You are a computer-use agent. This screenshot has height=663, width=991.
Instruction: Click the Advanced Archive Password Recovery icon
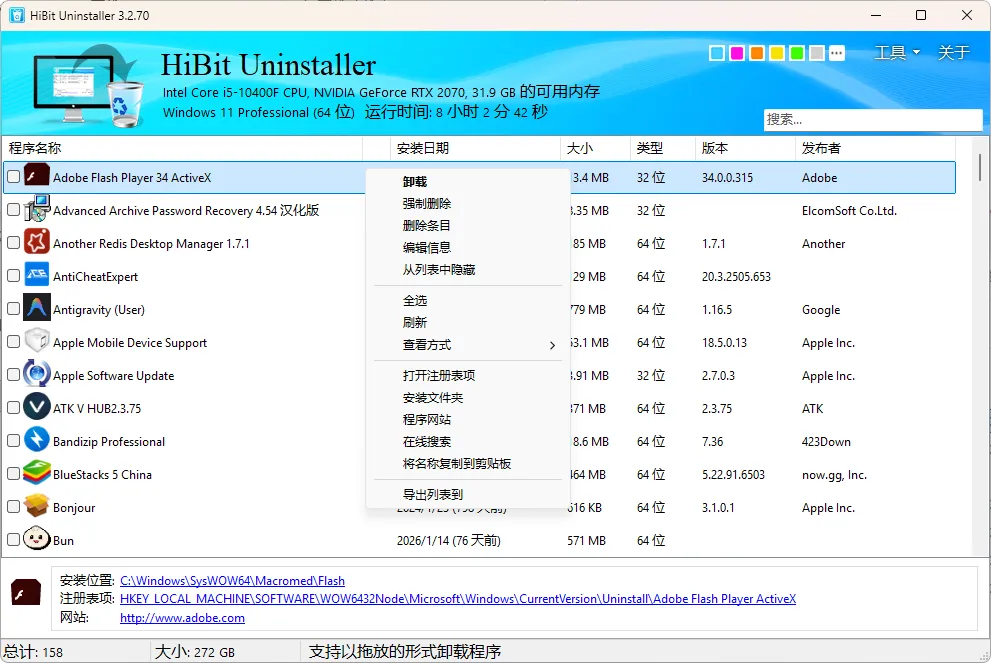(x=37, y=209)
